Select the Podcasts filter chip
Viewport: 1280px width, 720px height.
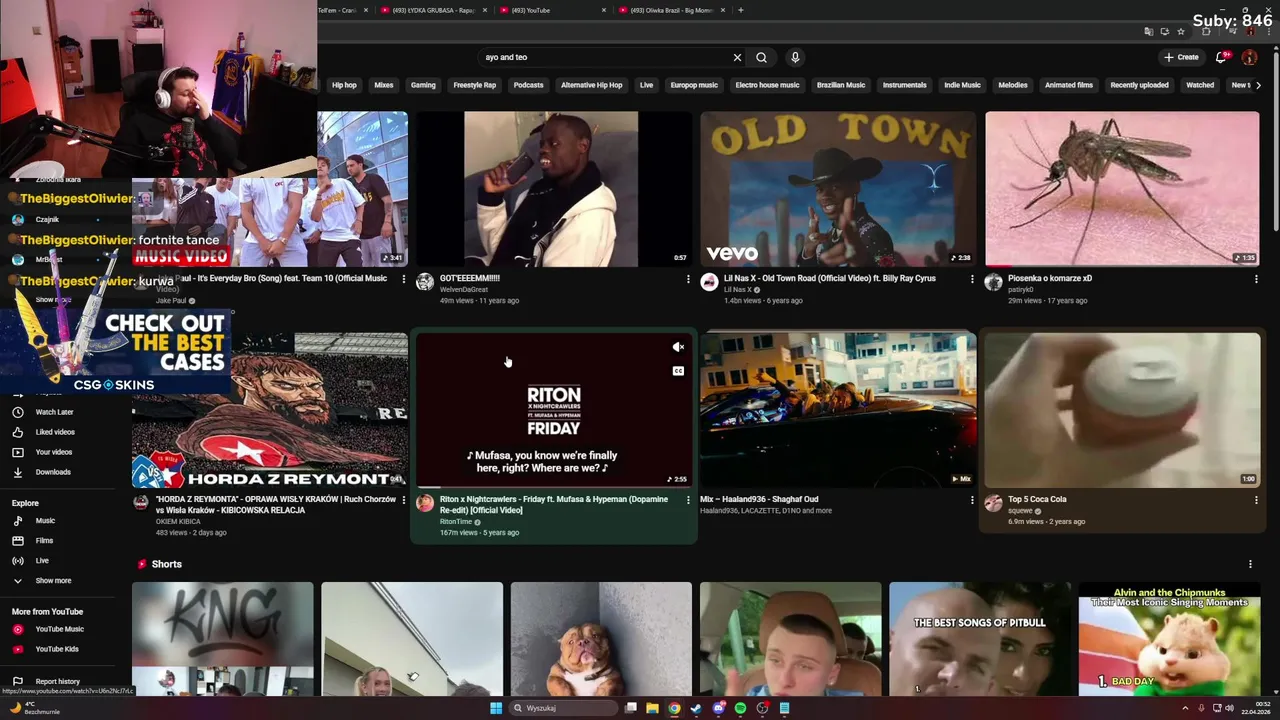528,85
